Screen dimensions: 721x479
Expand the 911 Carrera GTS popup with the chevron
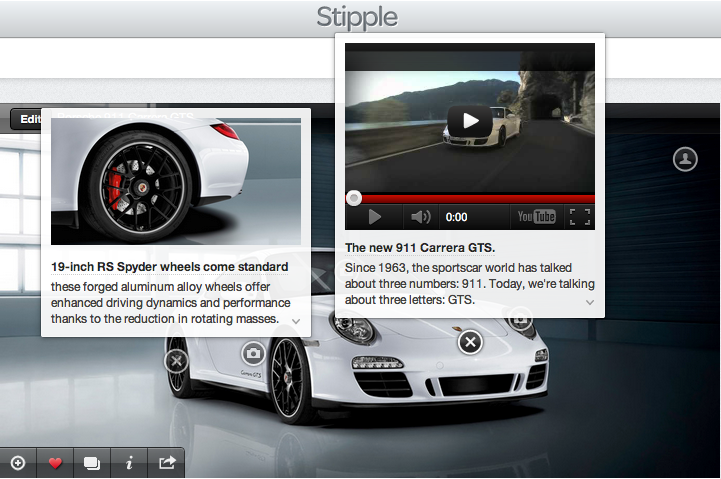pos(589,302)
